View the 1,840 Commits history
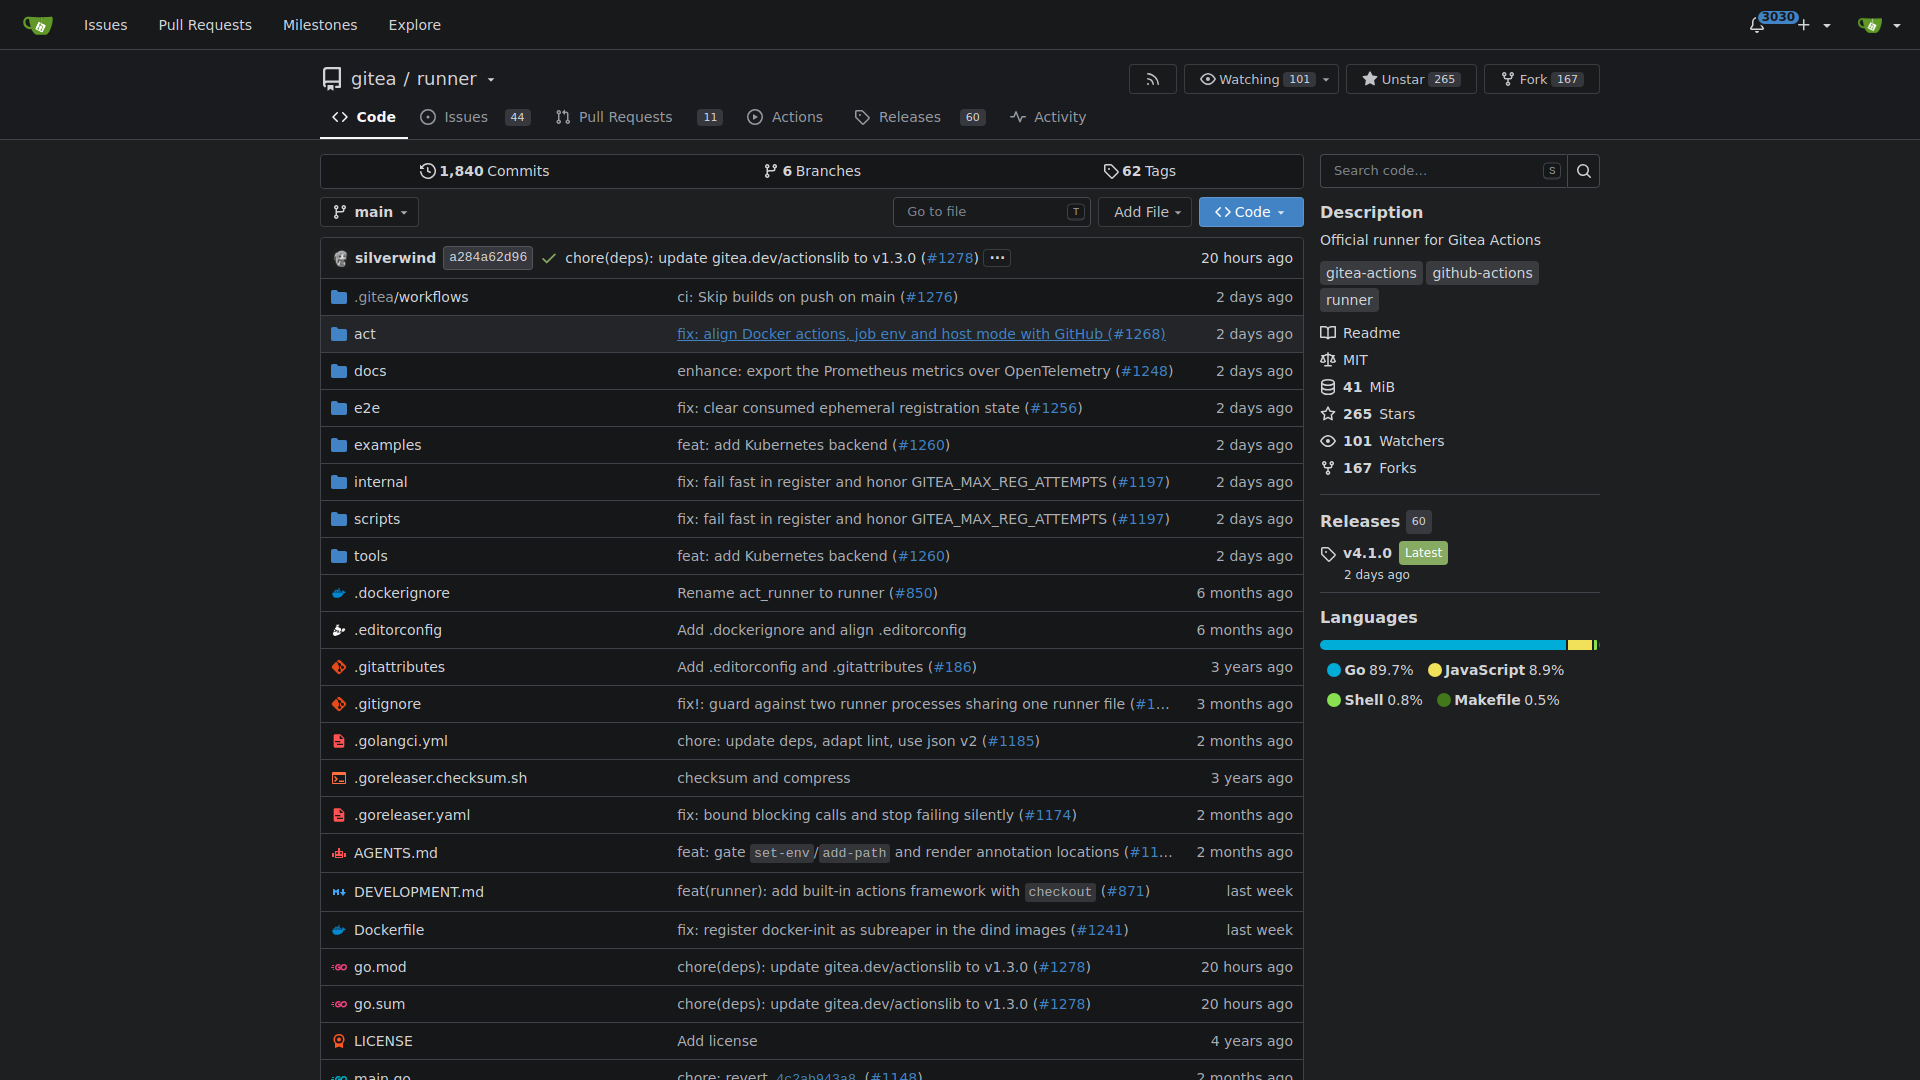 (x=484, y=171)
